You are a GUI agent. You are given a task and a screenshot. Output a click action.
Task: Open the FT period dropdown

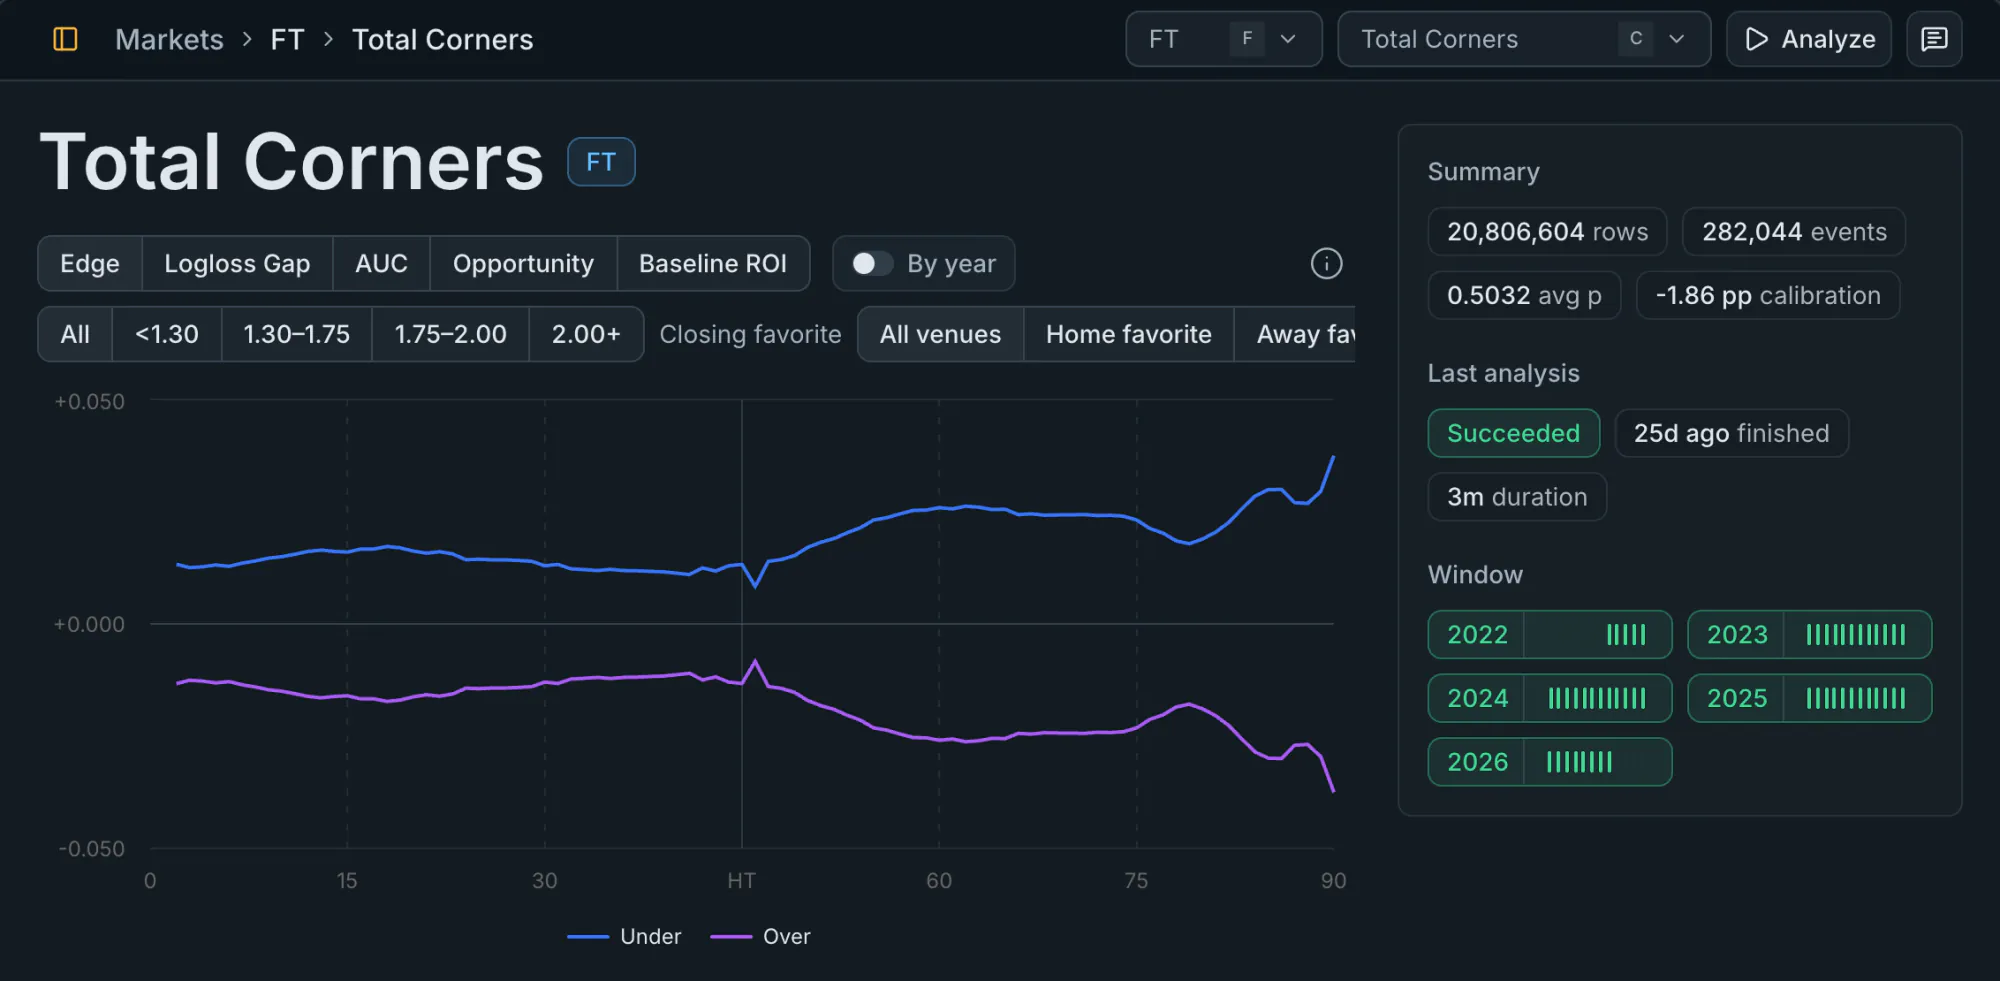click(1224, 39)
